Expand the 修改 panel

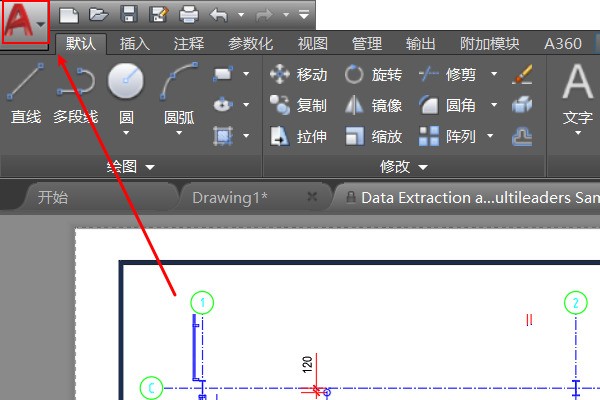(x=403, y=167)
